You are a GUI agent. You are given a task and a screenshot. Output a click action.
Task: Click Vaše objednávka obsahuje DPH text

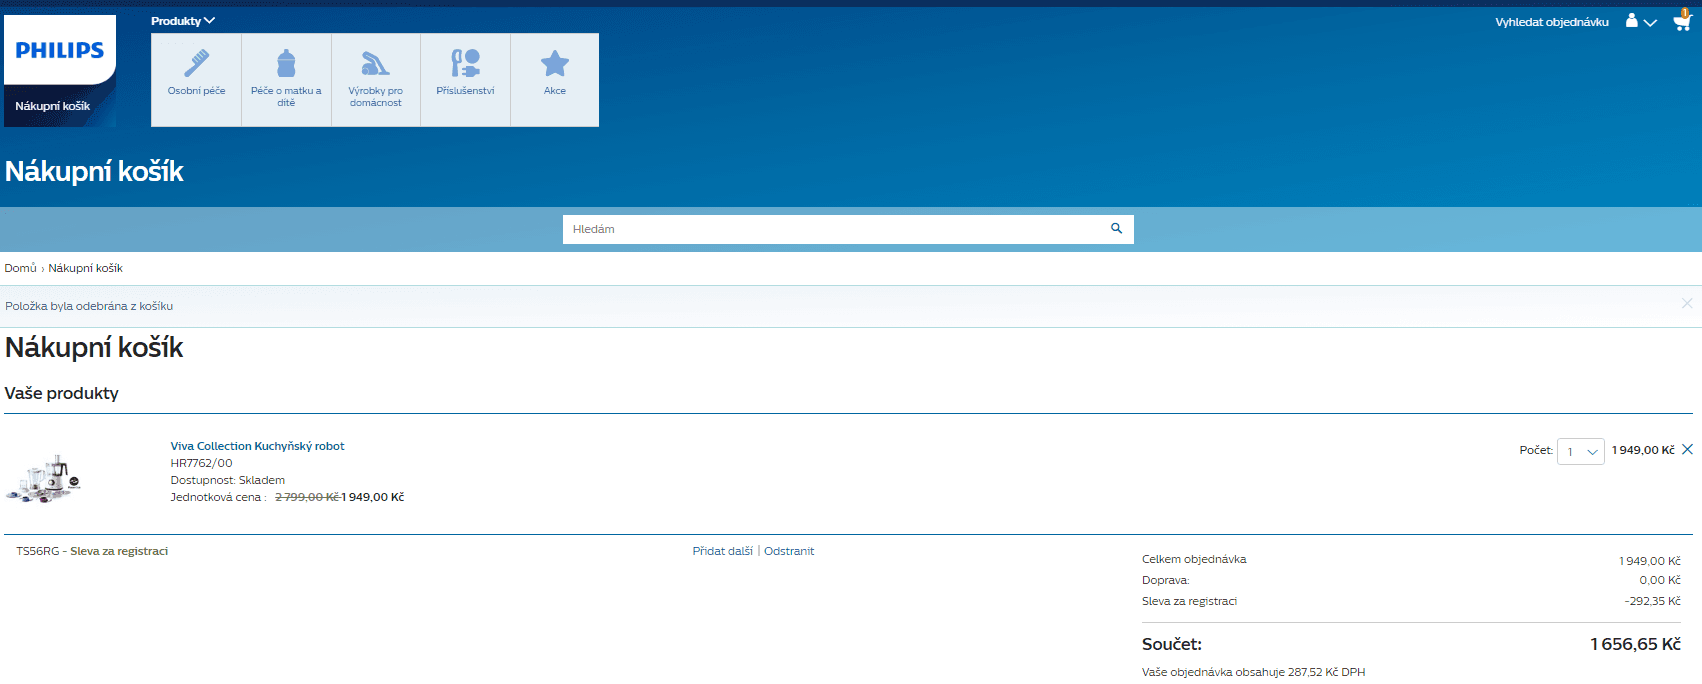1253,672
